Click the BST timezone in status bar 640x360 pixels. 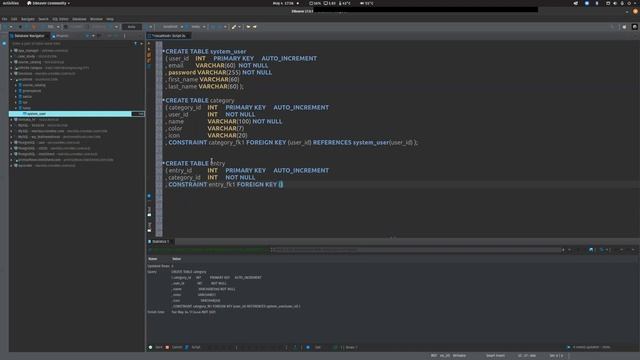tap(433, 356)
